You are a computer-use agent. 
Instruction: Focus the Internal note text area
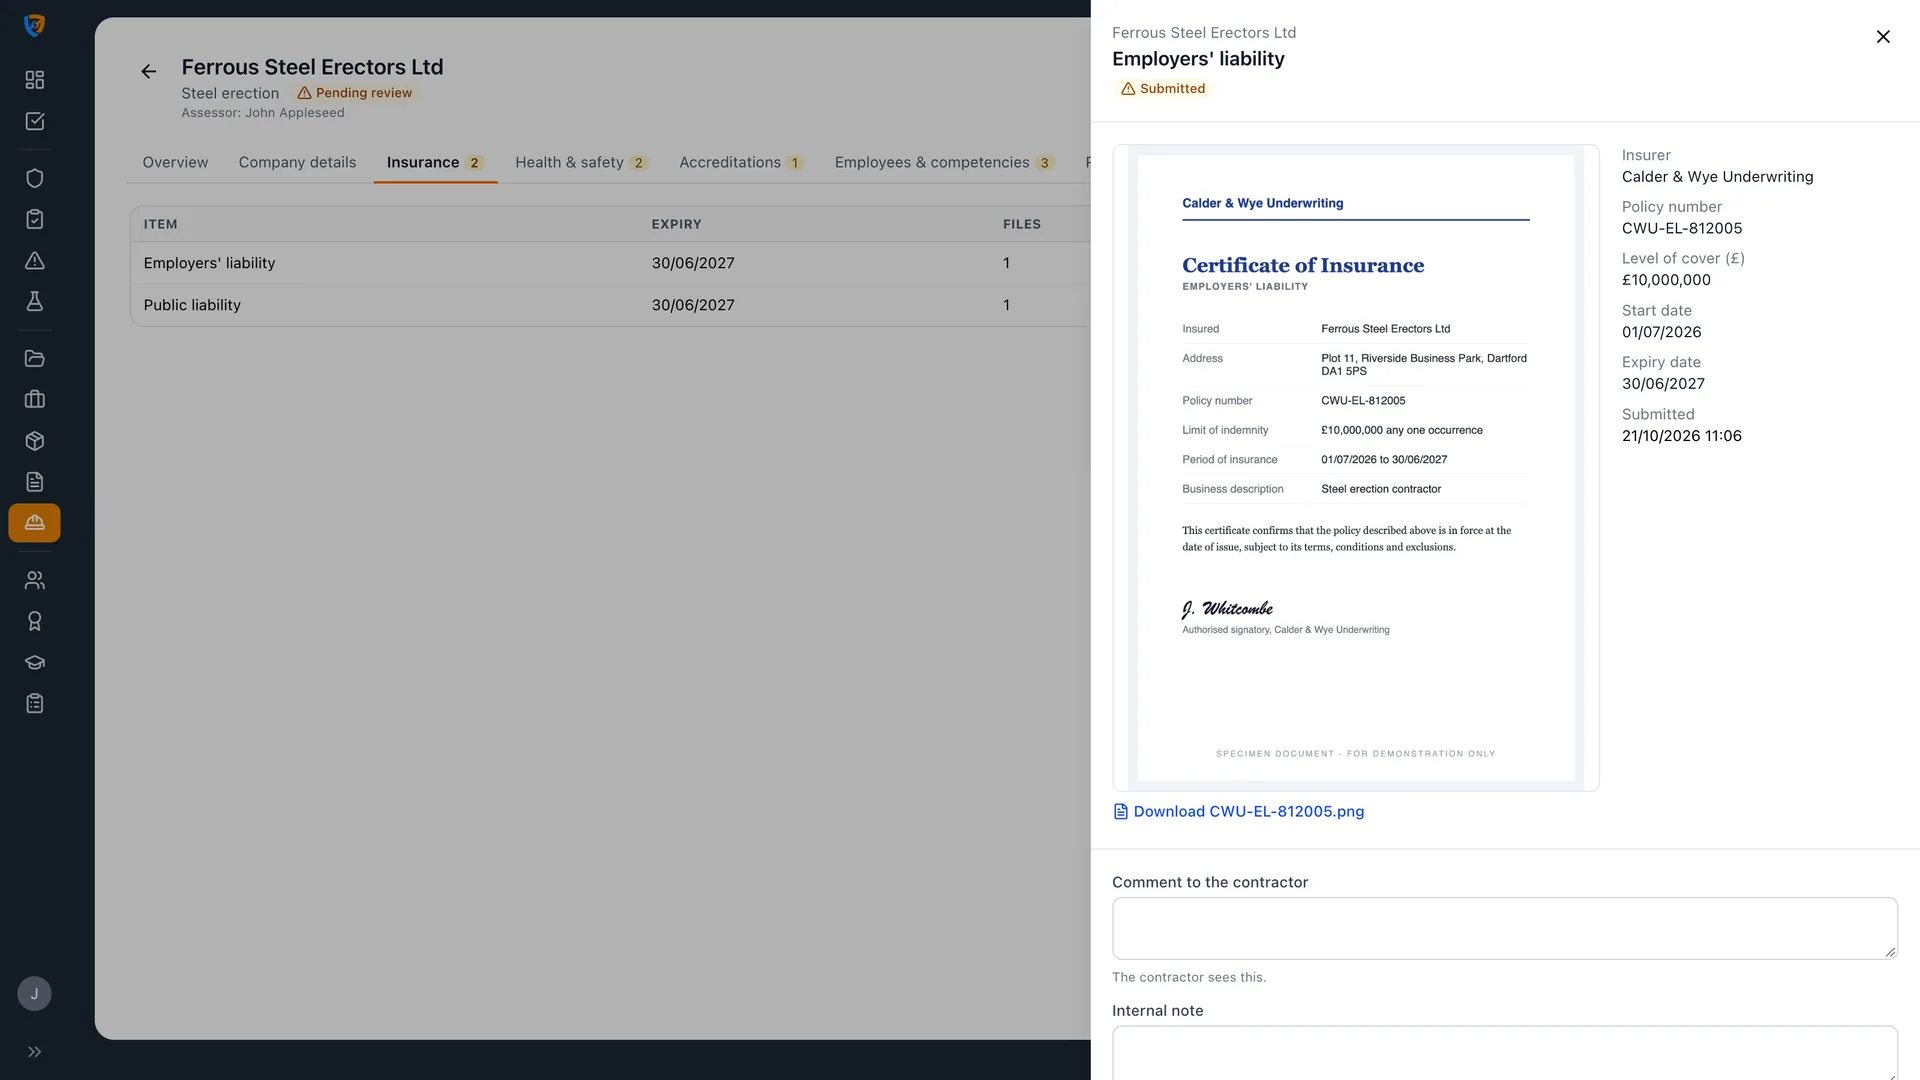coord(1504,1052)
